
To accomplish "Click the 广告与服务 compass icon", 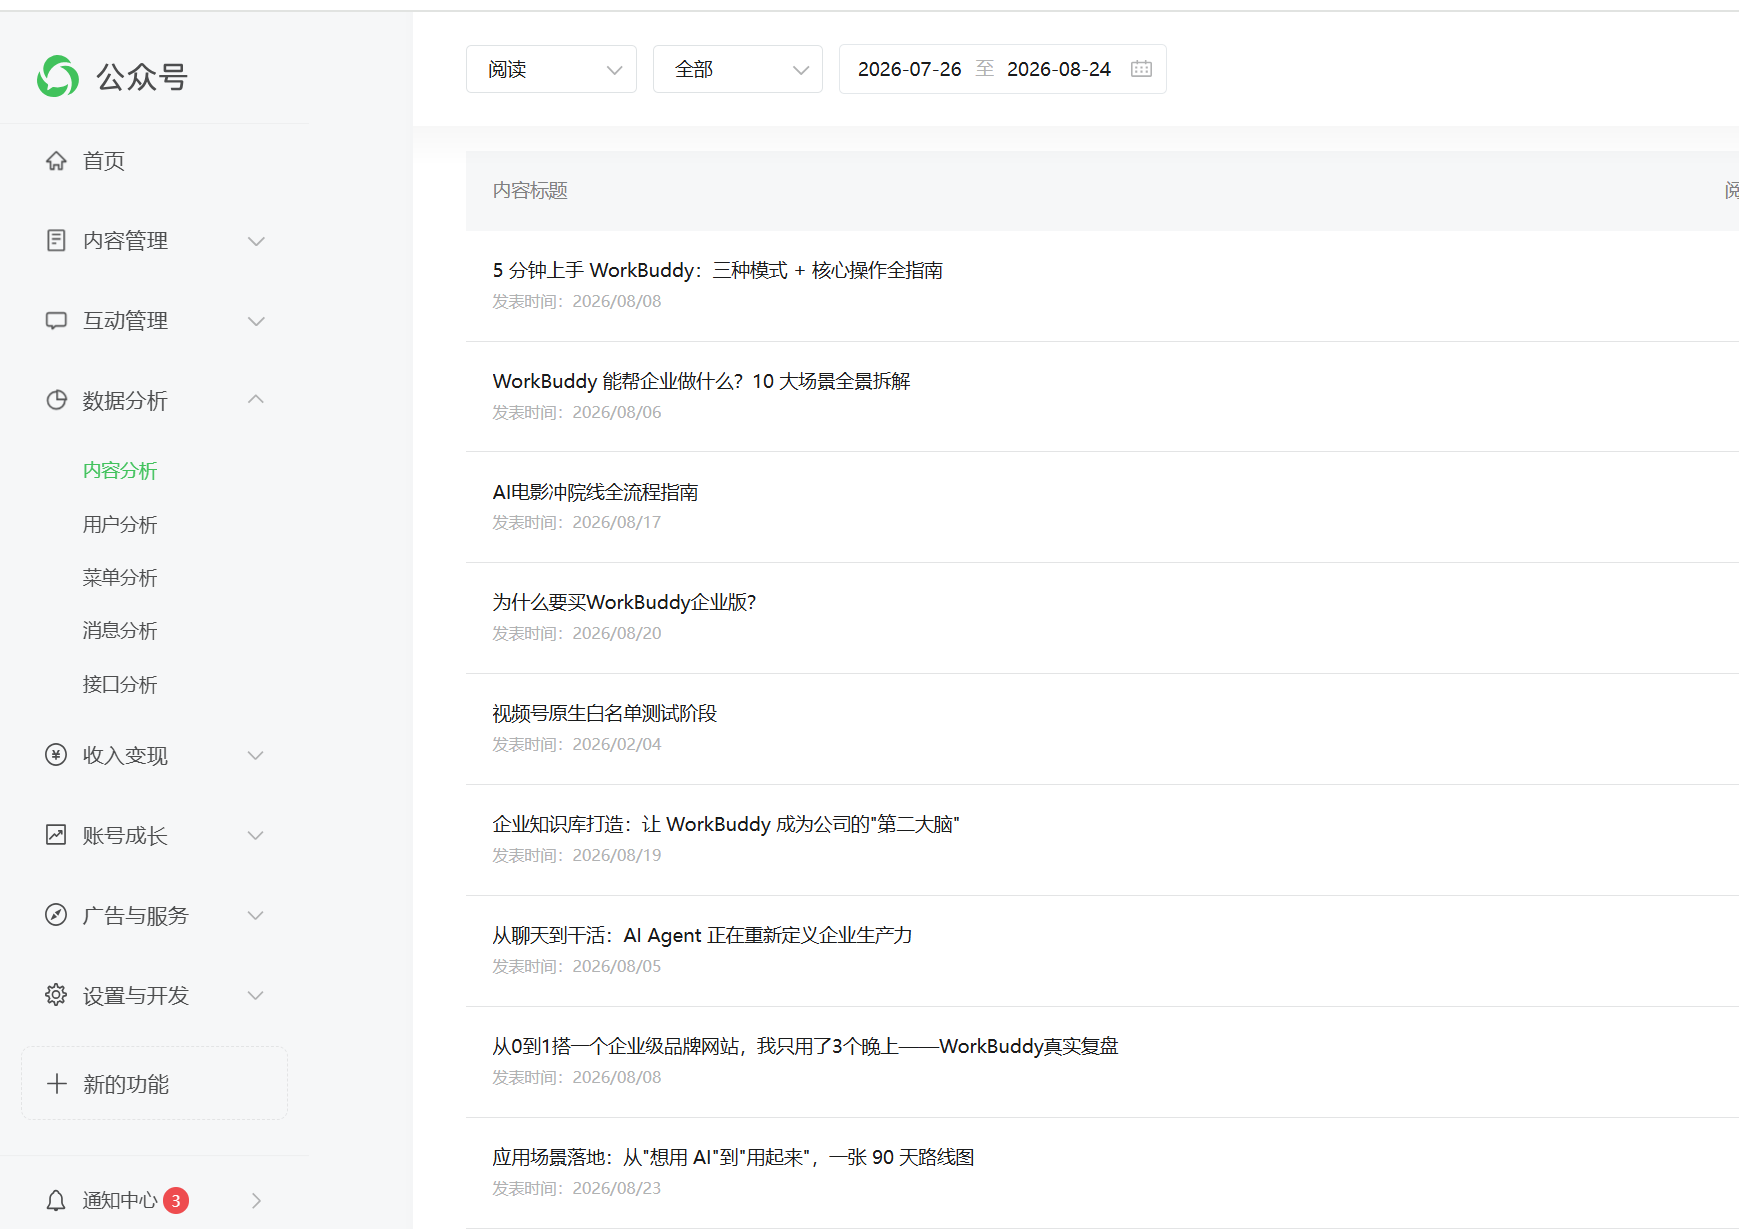I will [56, 915].
